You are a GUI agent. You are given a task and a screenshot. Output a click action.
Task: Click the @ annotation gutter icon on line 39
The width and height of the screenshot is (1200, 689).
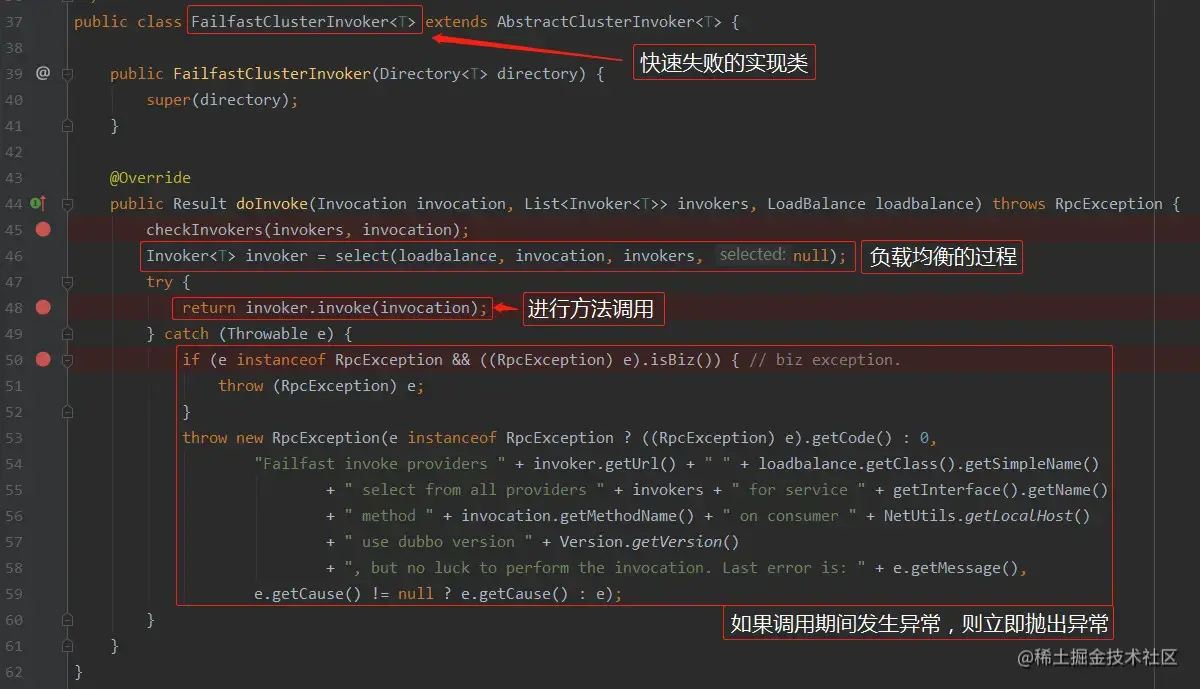point(44,73)
